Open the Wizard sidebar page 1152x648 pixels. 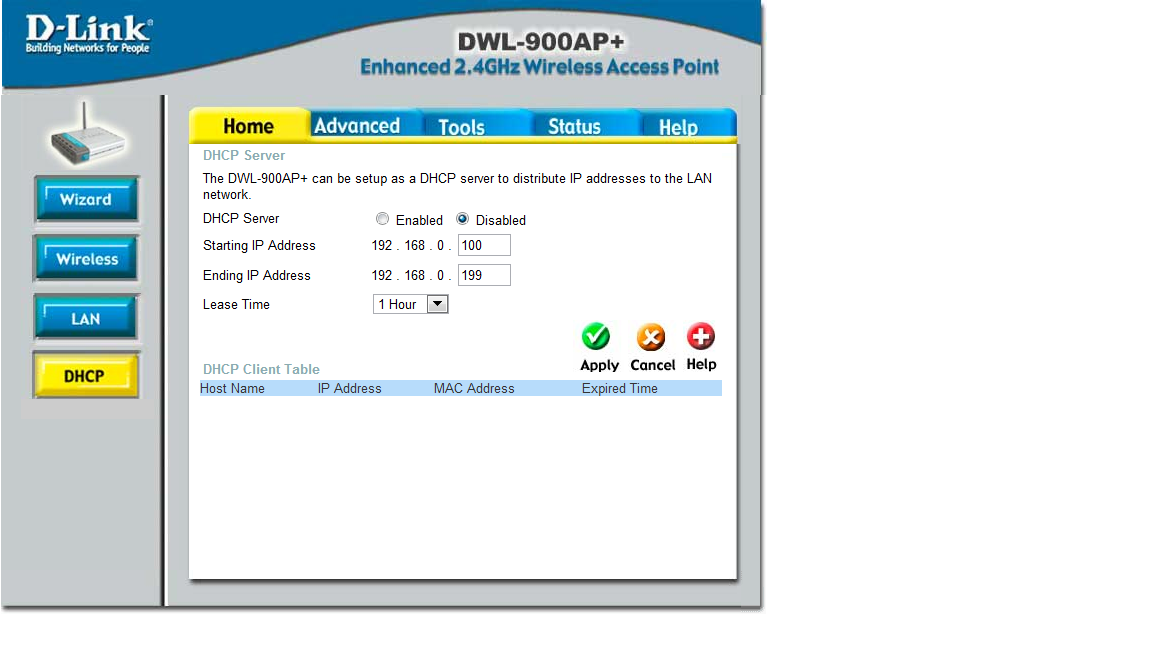point(86,199)
